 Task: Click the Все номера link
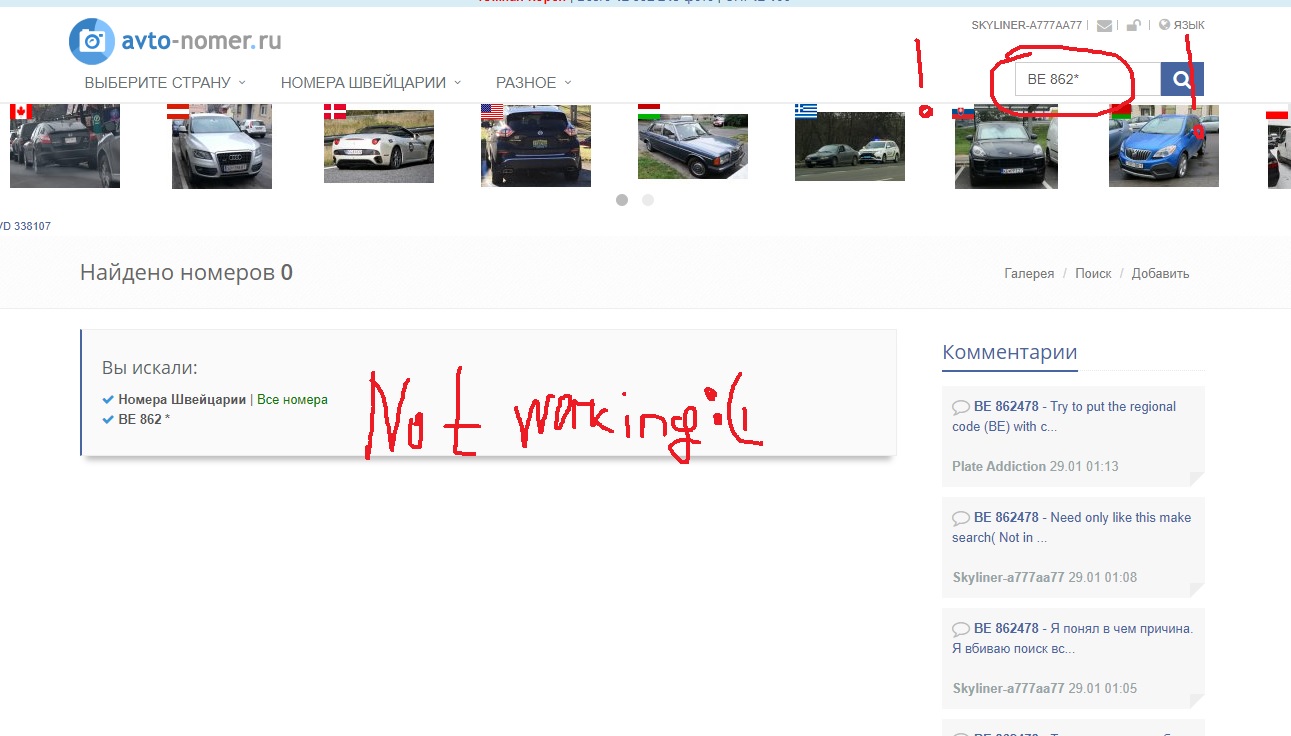pos(292,399)
